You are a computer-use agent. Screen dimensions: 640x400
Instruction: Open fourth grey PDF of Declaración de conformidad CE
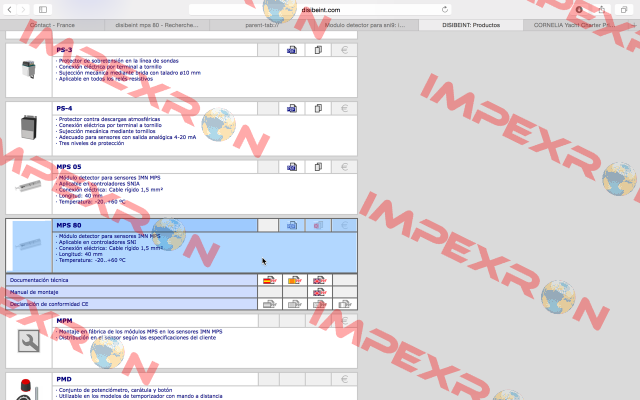point(345,304)
